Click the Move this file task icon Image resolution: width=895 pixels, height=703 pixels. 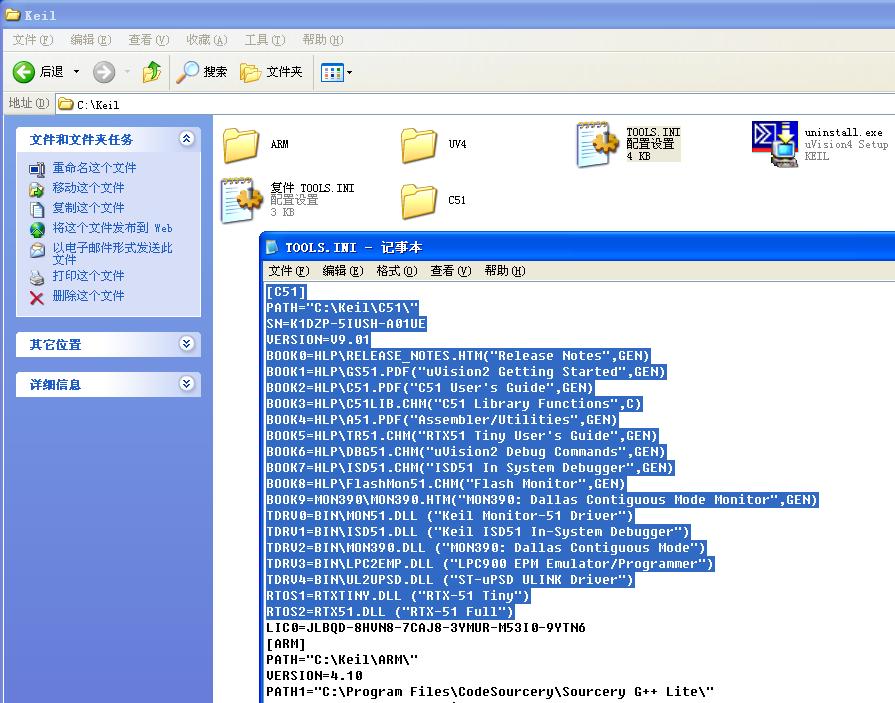click(37, 189)
